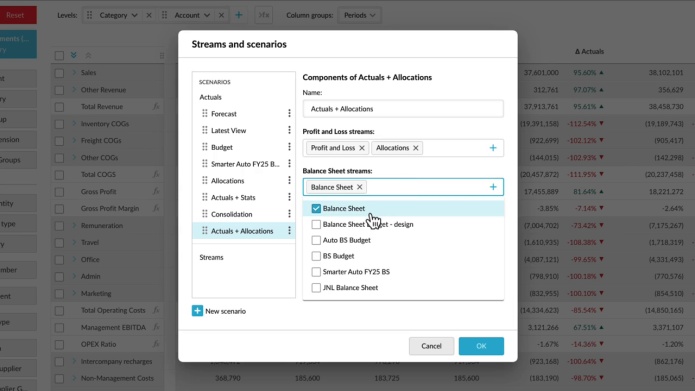This screenshot has width=695, height=391.
Task: Check the Smarter Auto FY25 BS checkbox
Action: (x=316, y=272)
